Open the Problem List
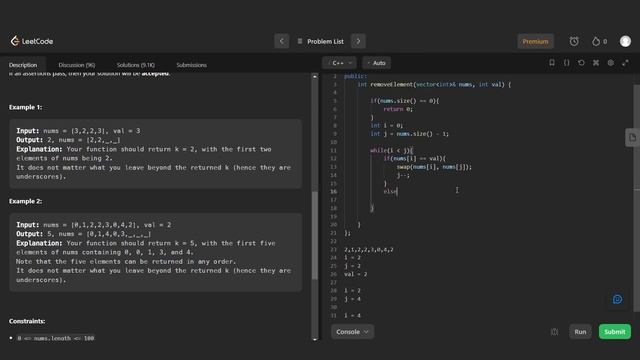Viewport: 640px width, 360px height. [321, 41]
